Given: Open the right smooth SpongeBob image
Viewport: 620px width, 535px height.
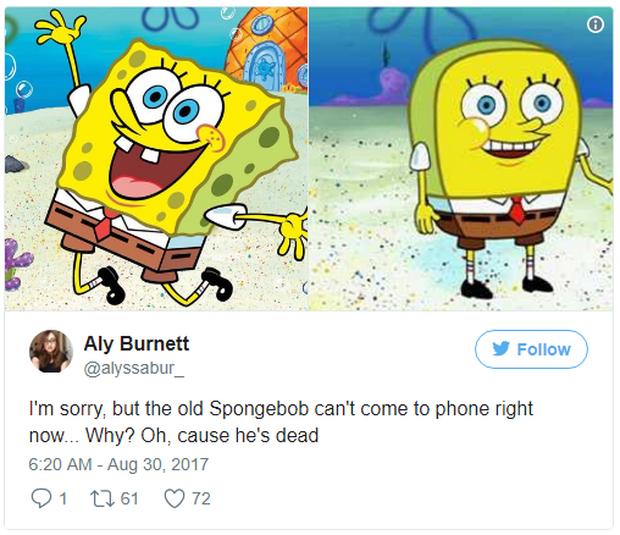Looking at the screenshot, I should tap(461, 155).
